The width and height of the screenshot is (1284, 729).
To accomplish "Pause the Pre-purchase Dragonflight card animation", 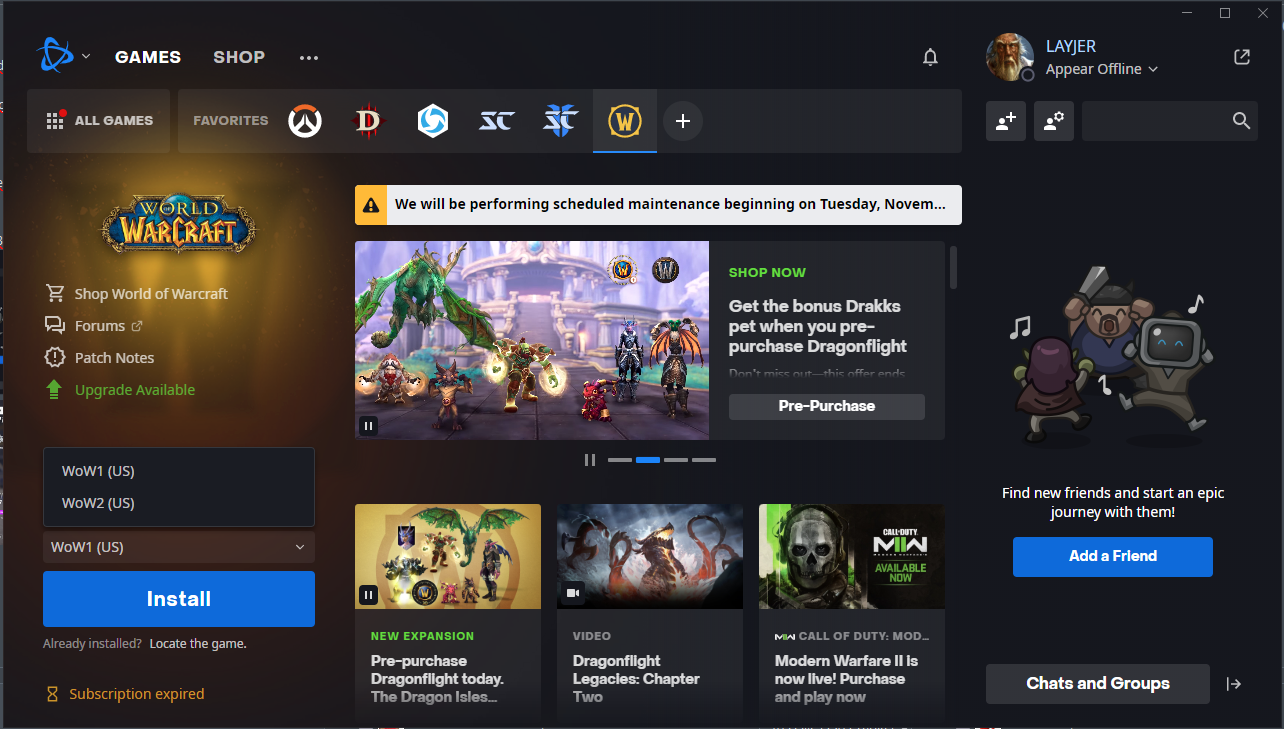I will [x=368, y=595].
